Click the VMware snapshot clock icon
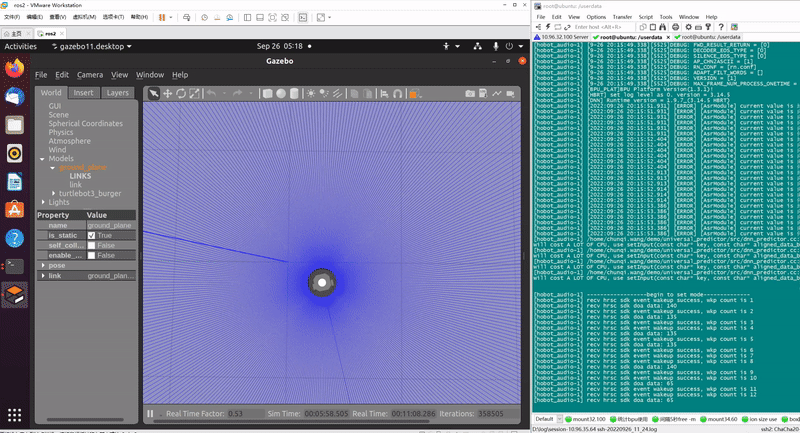 point(204,17)
